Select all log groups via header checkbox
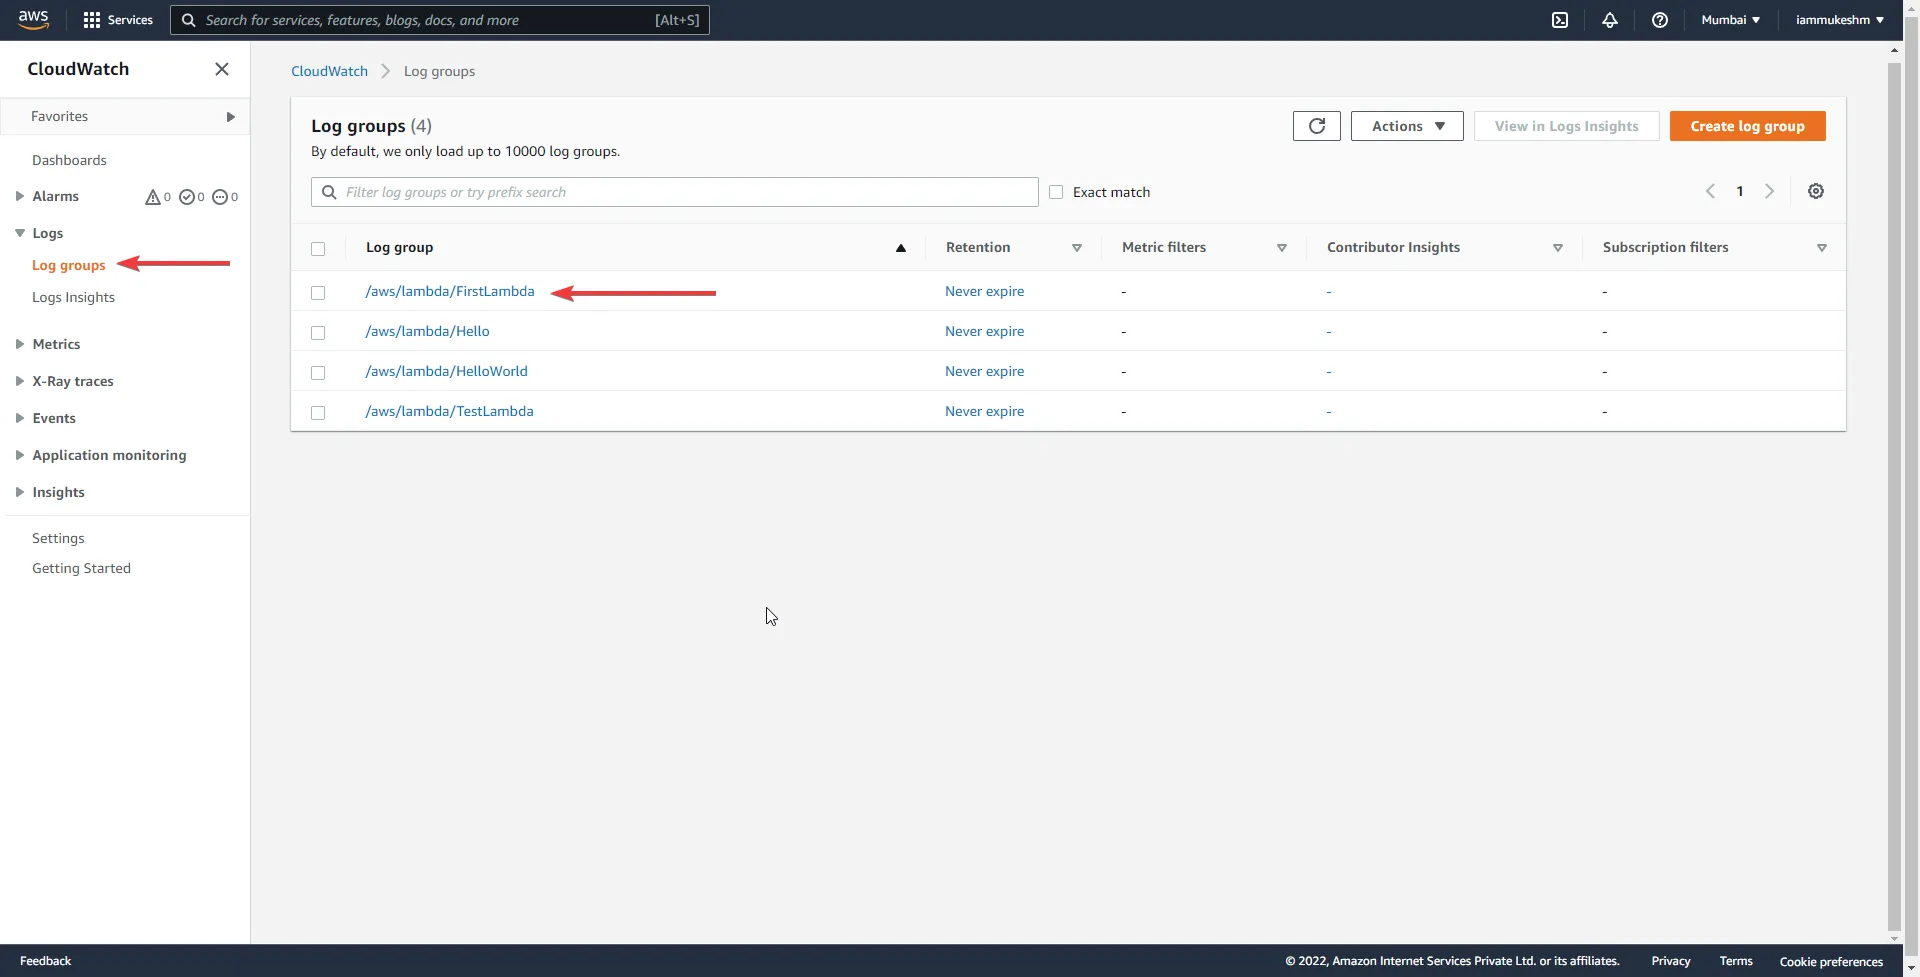Screen dimensions: 1920x977 pos(318,249)
